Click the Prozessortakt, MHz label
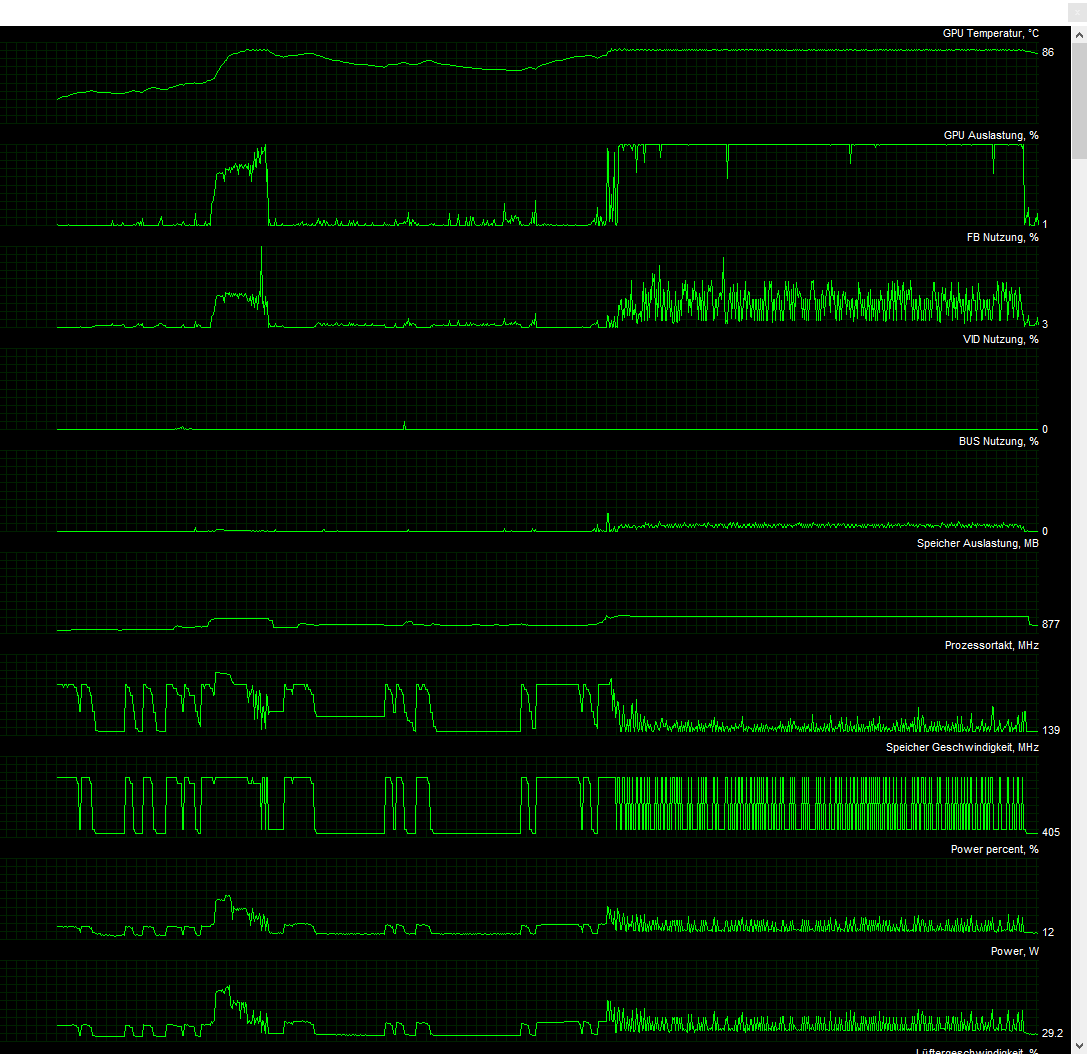 [991, 645]
